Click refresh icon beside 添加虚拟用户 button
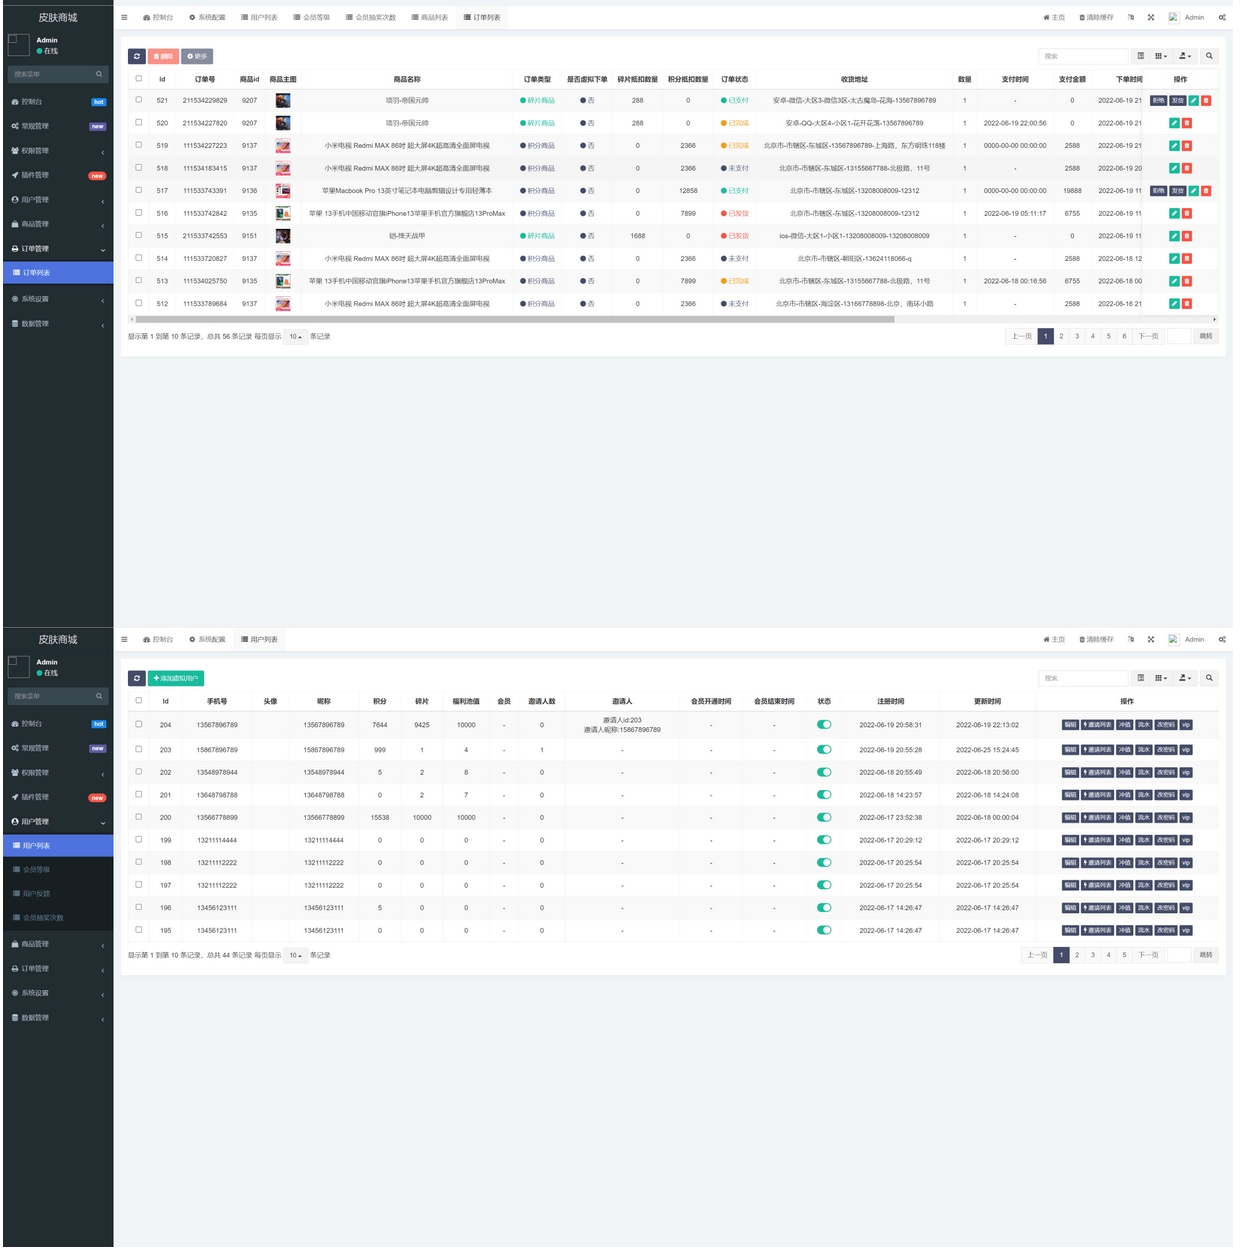 pyautogui.click(x=137, y=679)
